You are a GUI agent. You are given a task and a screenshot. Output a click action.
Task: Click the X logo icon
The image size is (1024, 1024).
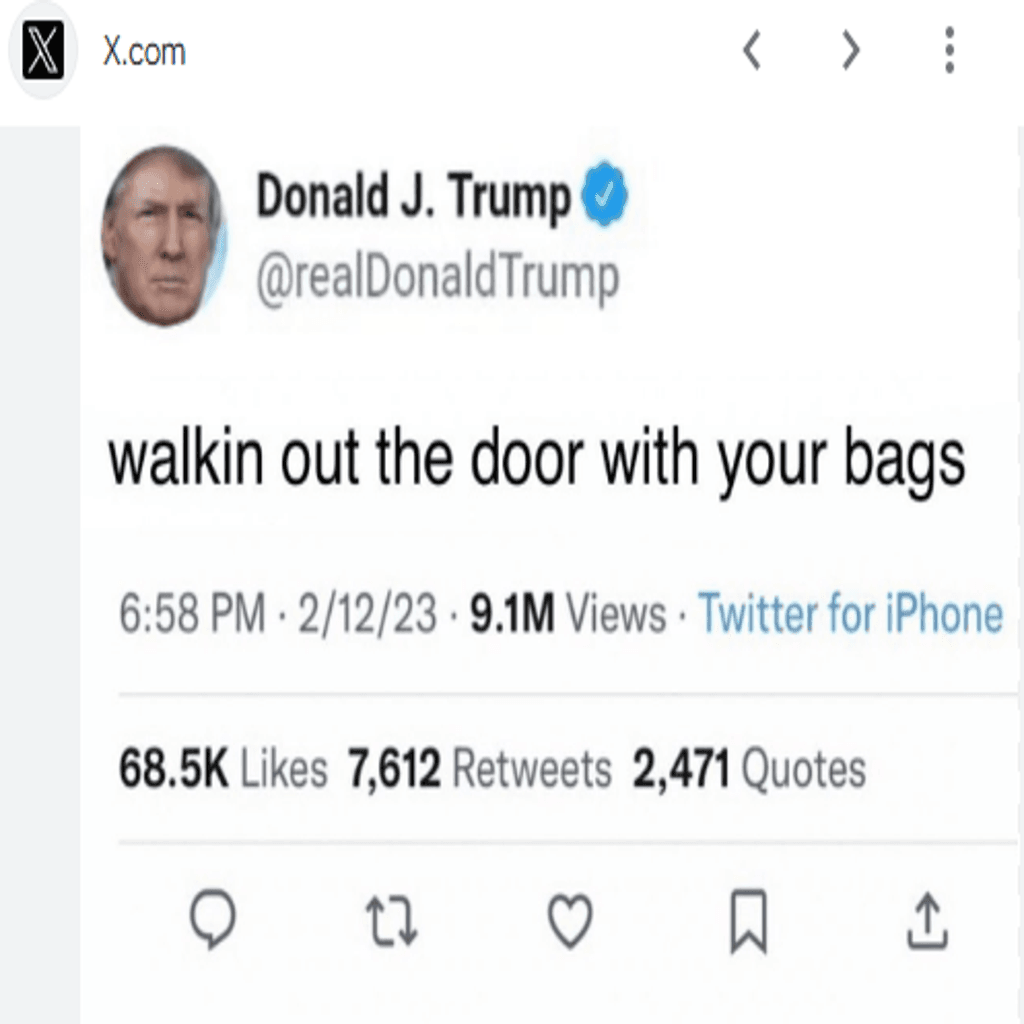pos(43,50)
